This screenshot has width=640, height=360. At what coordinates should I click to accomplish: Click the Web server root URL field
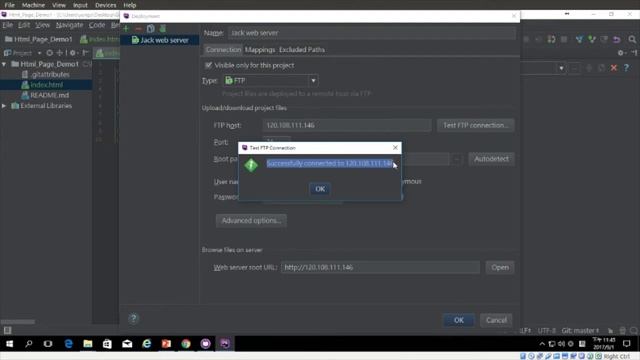(380, 267)
